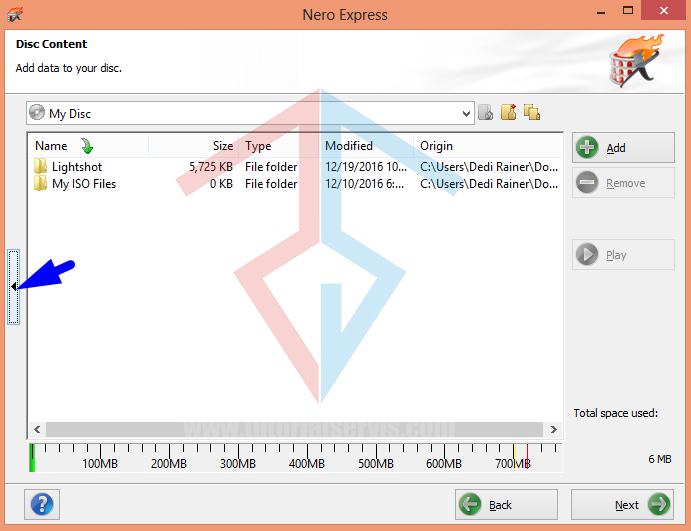Click the go up one folder icon
691x531 pixels.
[x=486, y=112]
